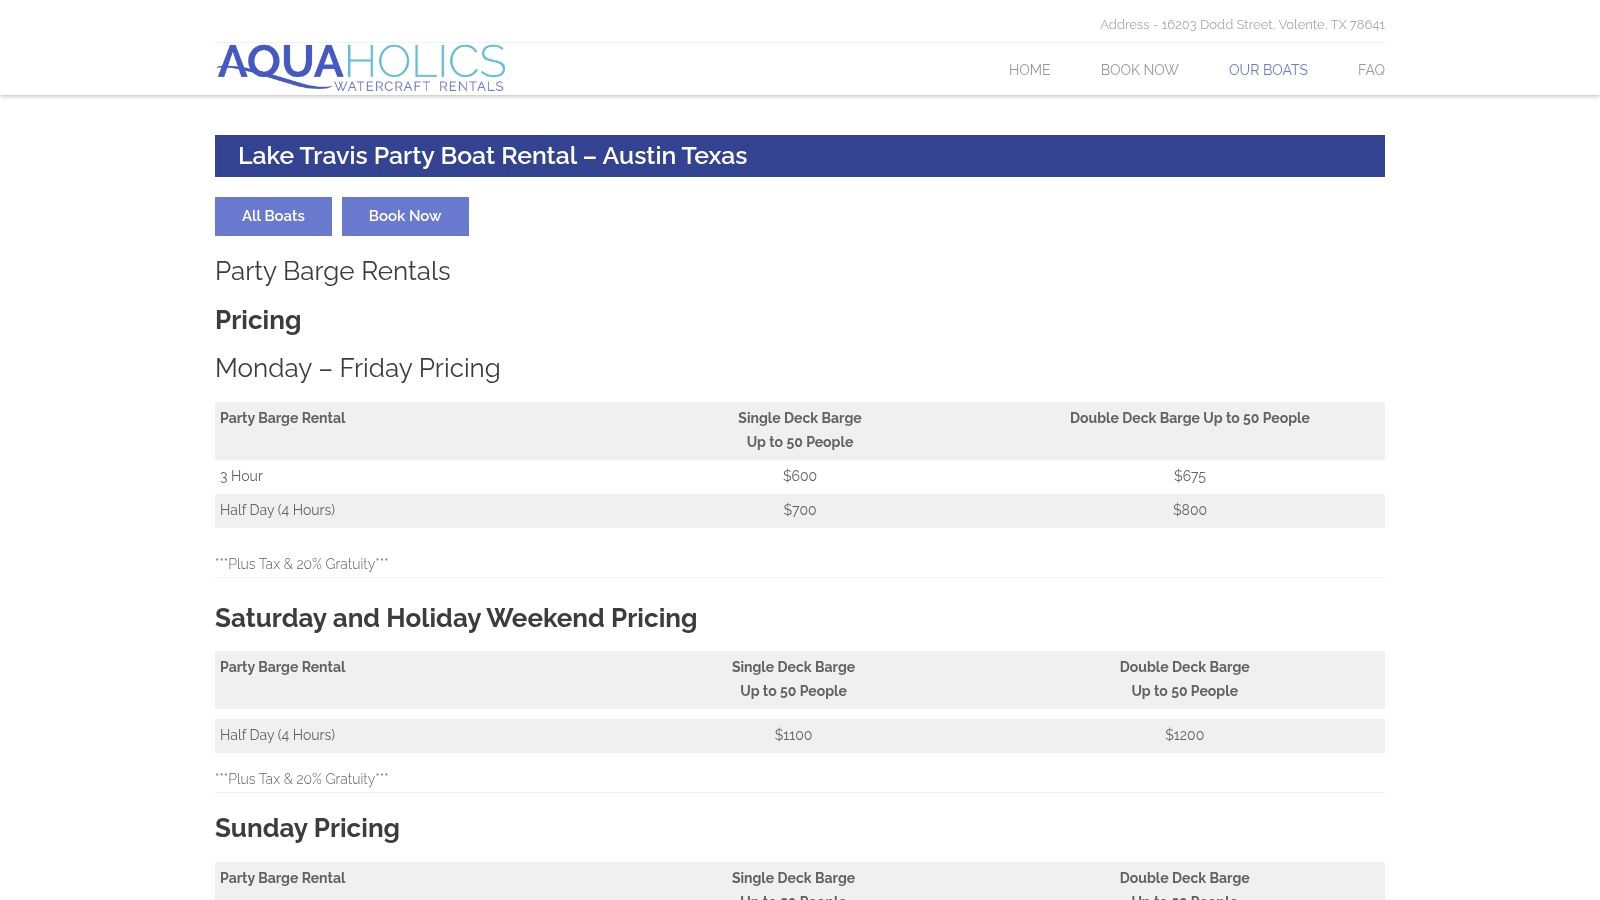Screen dimensions: 1600x900
Task: Click the Sunday Pricing heading
Action: click(307, 828)
